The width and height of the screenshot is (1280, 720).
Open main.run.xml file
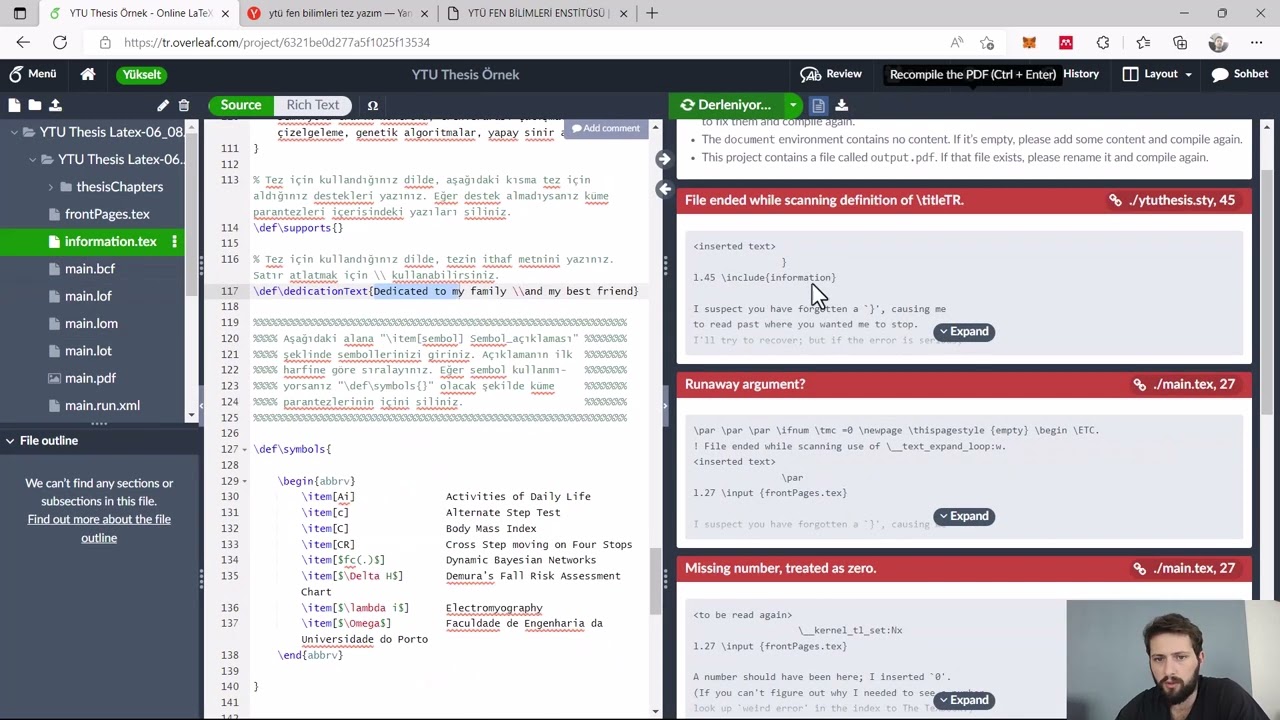coord(102,405)
